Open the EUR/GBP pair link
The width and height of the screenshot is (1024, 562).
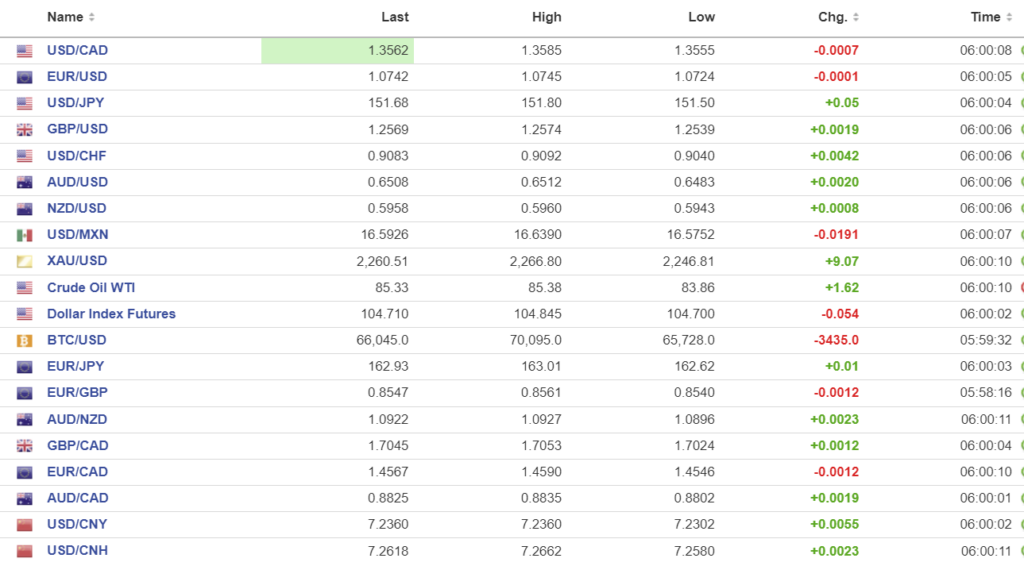click(77, 393)
